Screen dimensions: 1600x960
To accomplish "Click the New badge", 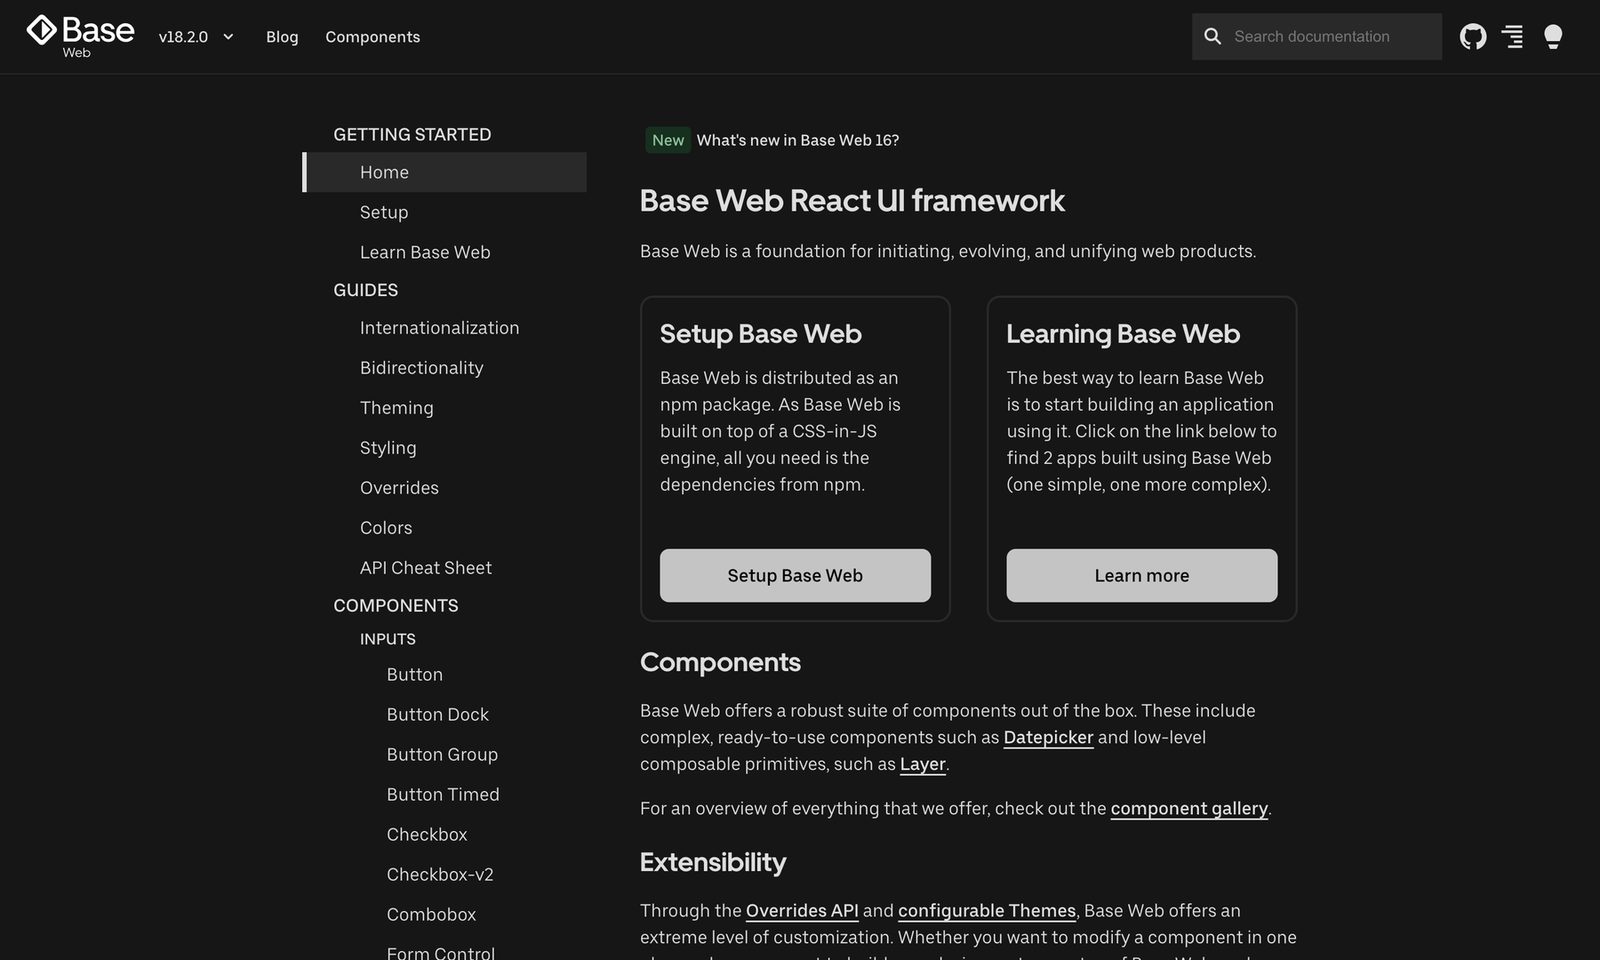I will 668,140.
